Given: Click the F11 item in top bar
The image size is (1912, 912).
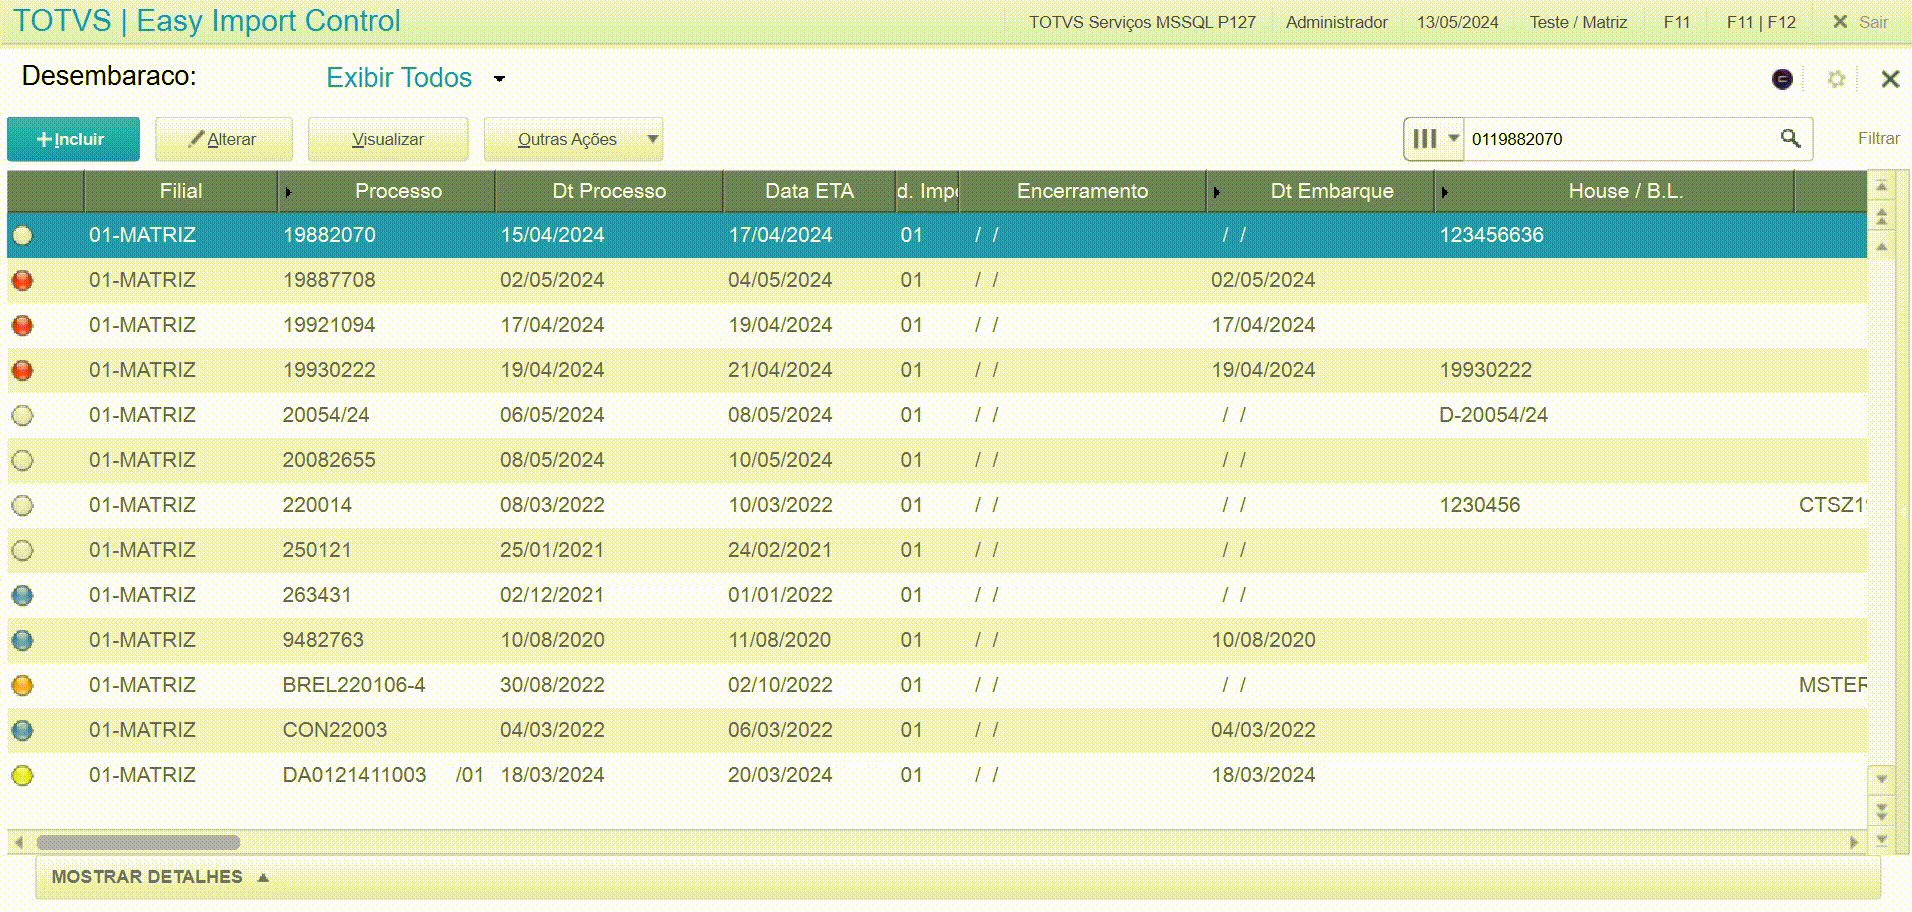Looking at the screenshot, I should pyautogui.click(x=1677, y=22).
